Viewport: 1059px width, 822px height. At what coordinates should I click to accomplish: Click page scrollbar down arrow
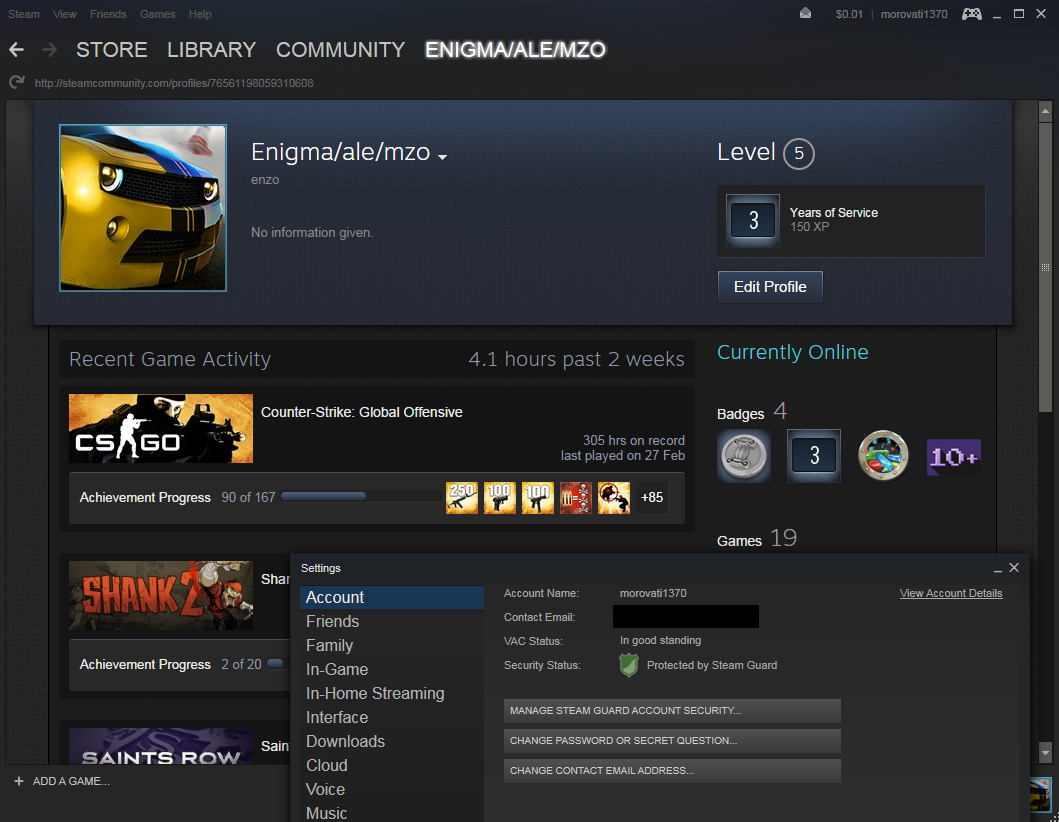pyautogui.click(x=1045, y=751)
